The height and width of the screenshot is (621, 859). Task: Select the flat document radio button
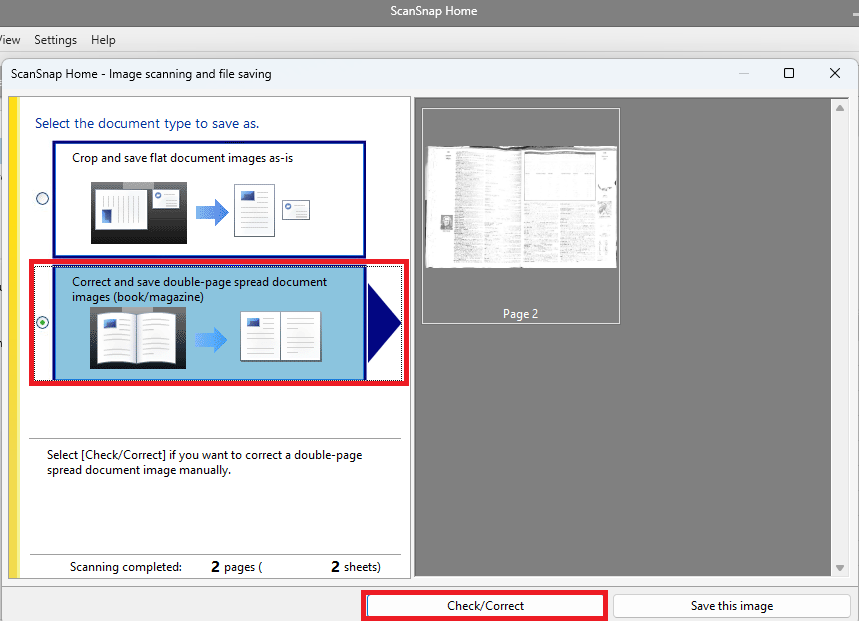click(x=42, y=199)
